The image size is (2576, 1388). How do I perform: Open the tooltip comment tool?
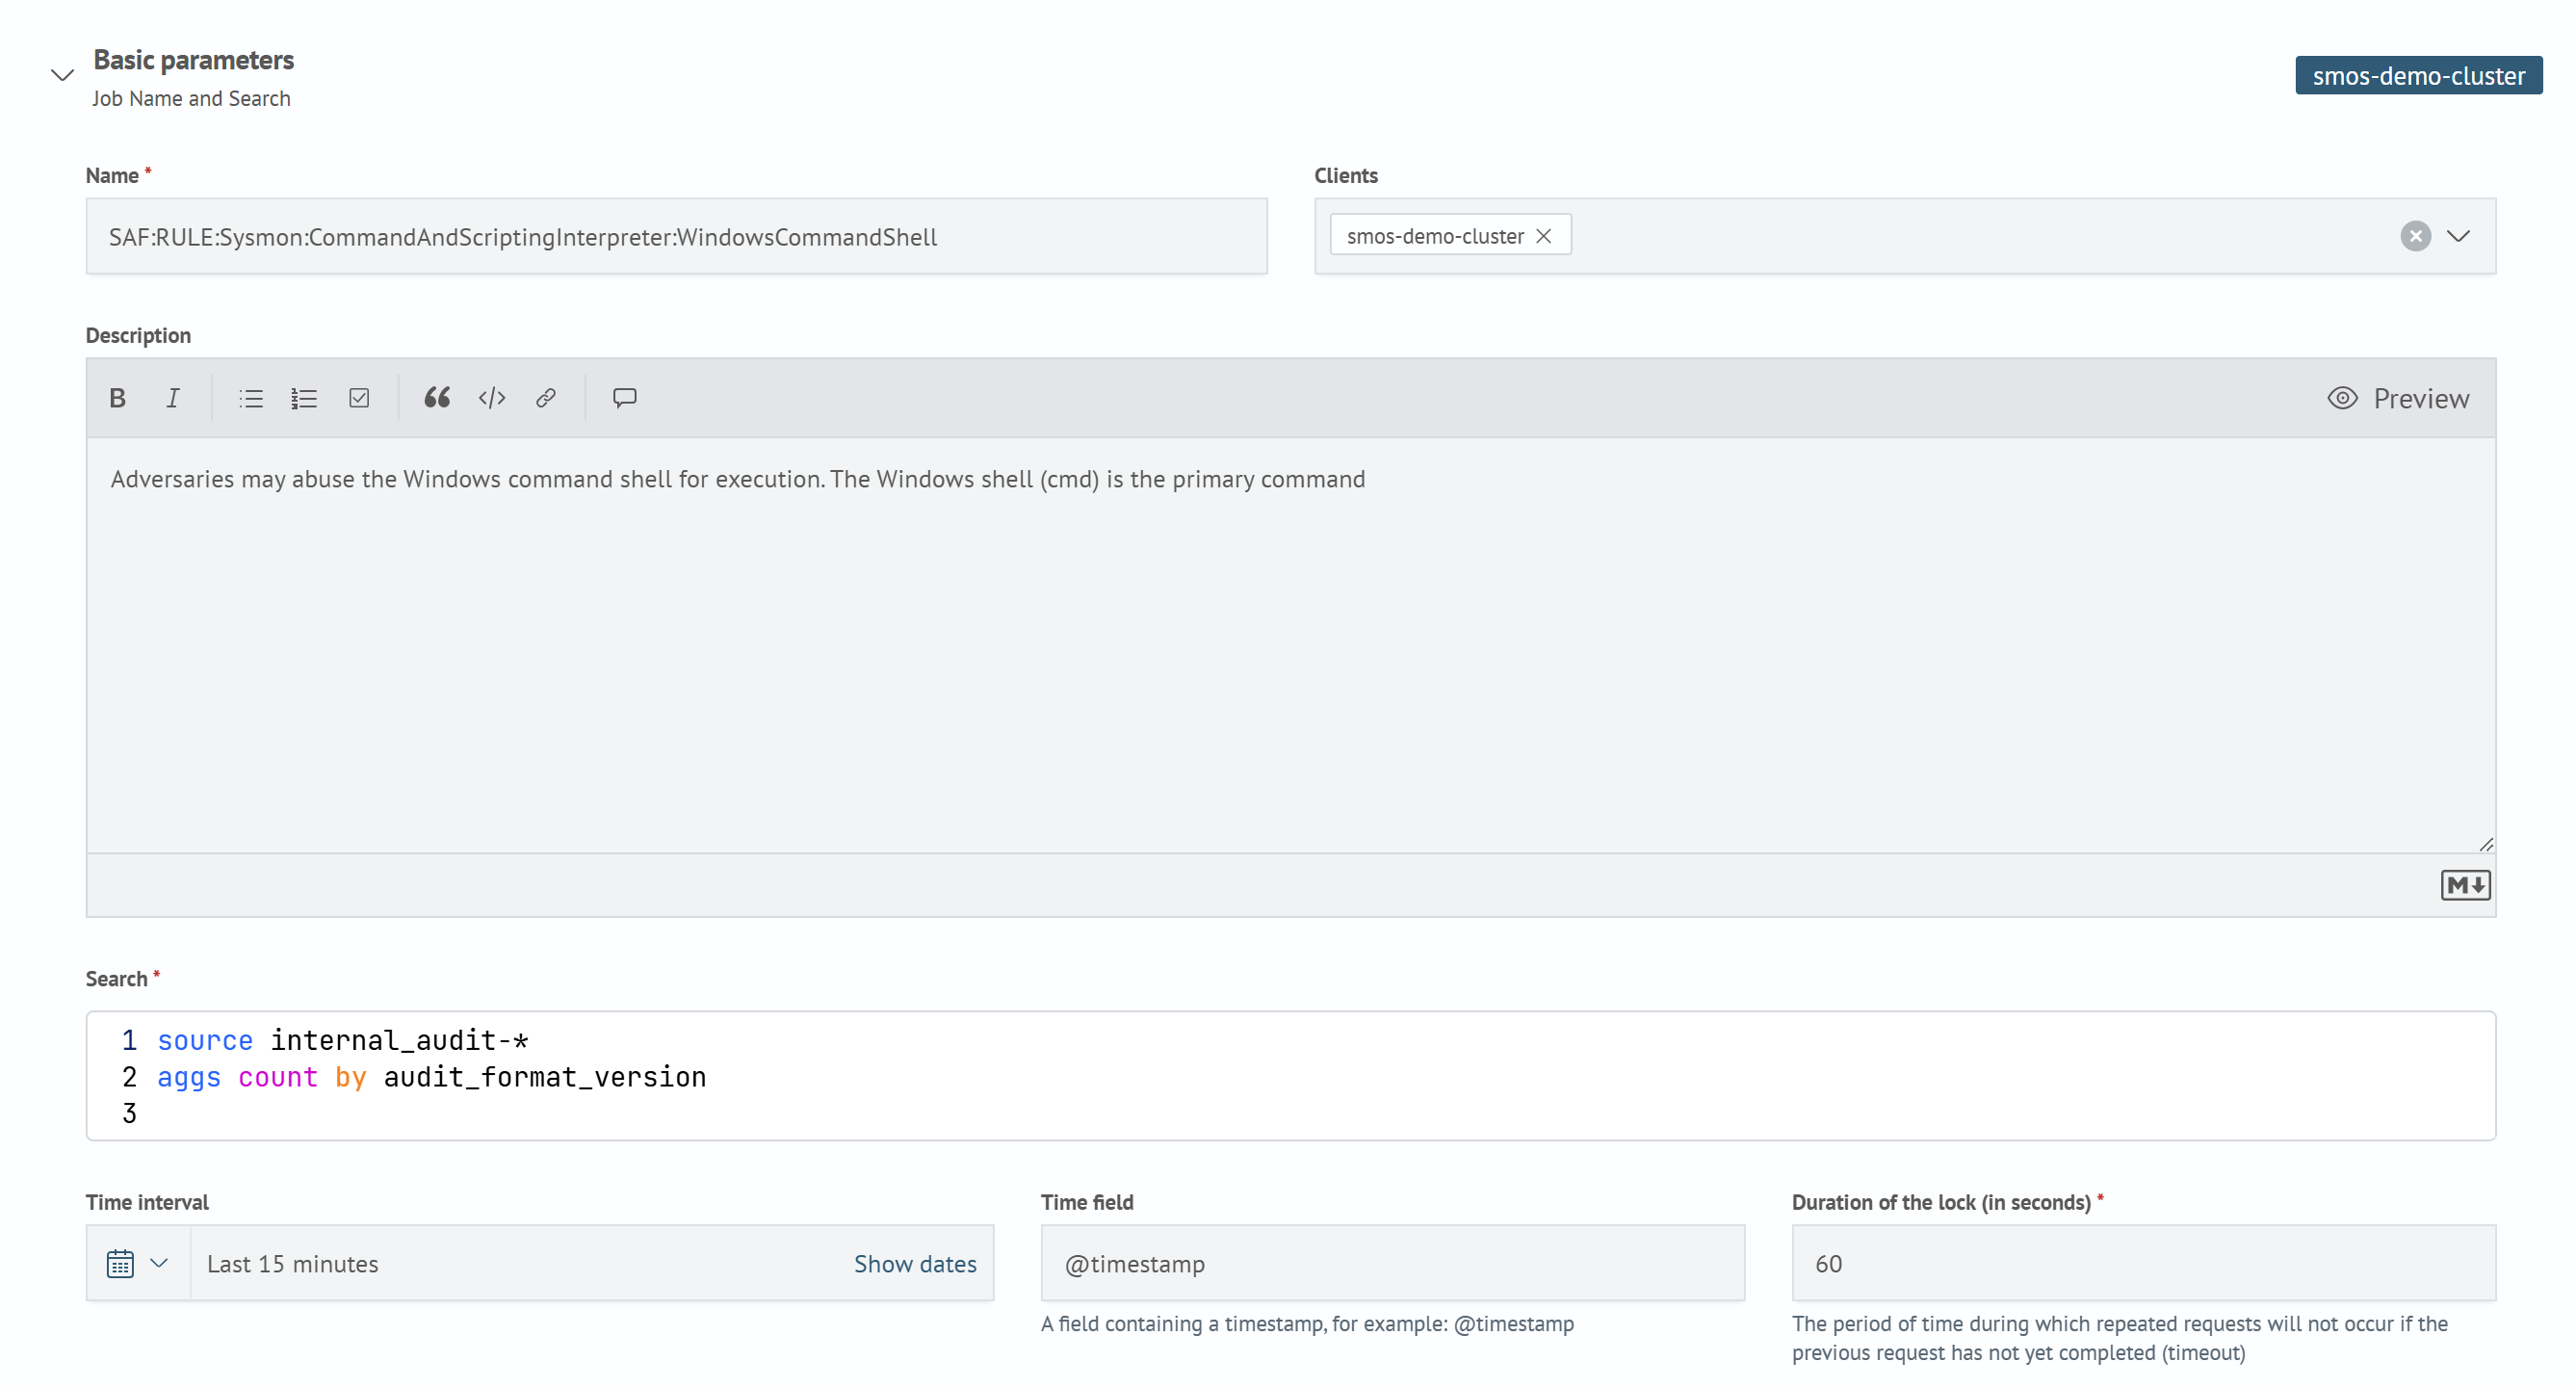[624, 398]
